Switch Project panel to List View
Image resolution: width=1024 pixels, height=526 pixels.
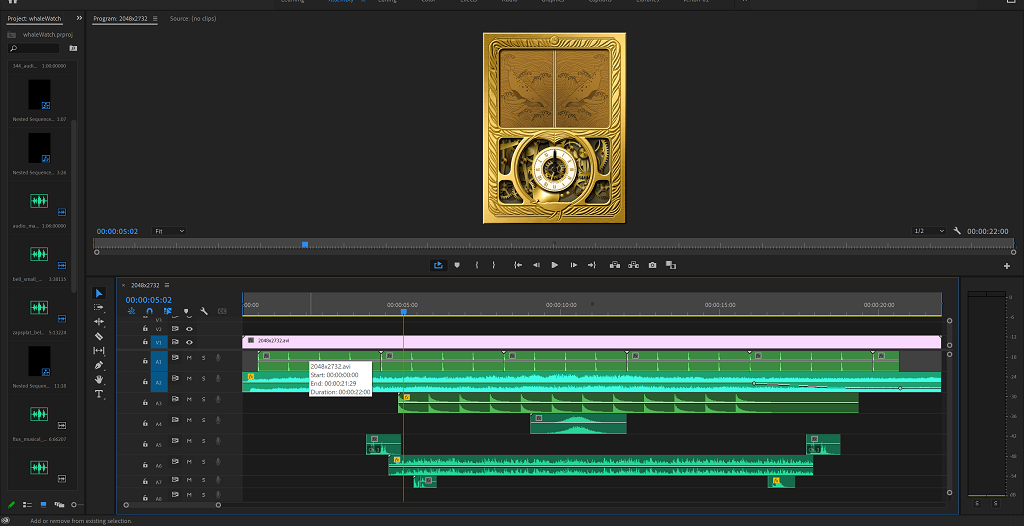(x=27, y=504)
